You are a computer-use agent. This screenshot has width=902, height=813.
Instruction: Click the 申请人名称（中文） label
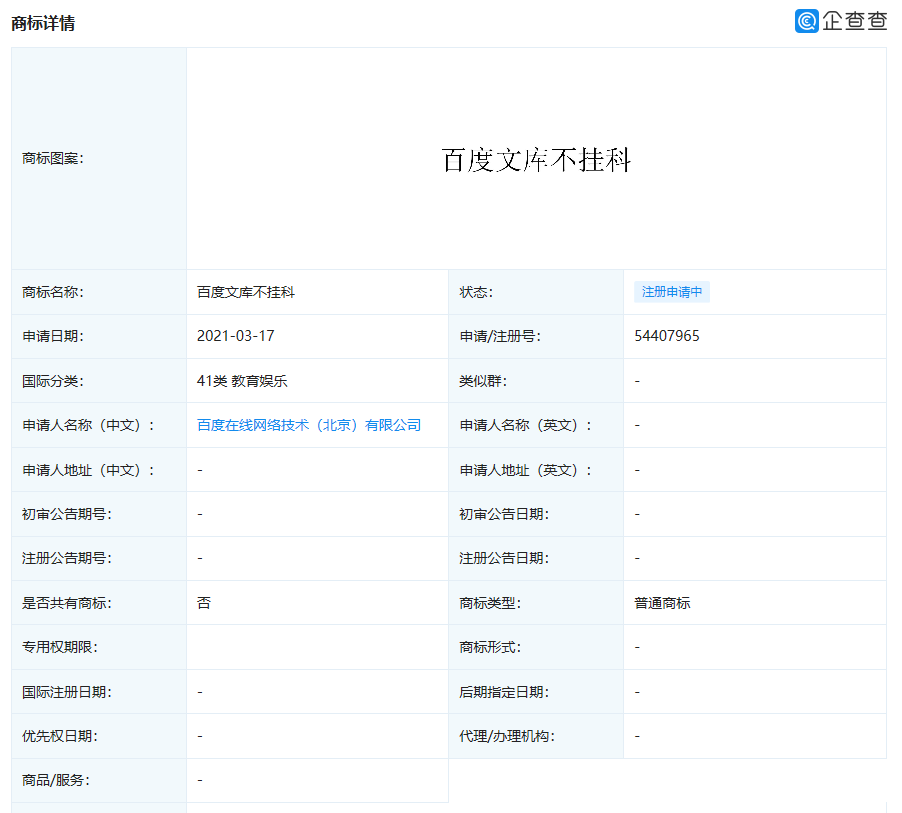89,425
